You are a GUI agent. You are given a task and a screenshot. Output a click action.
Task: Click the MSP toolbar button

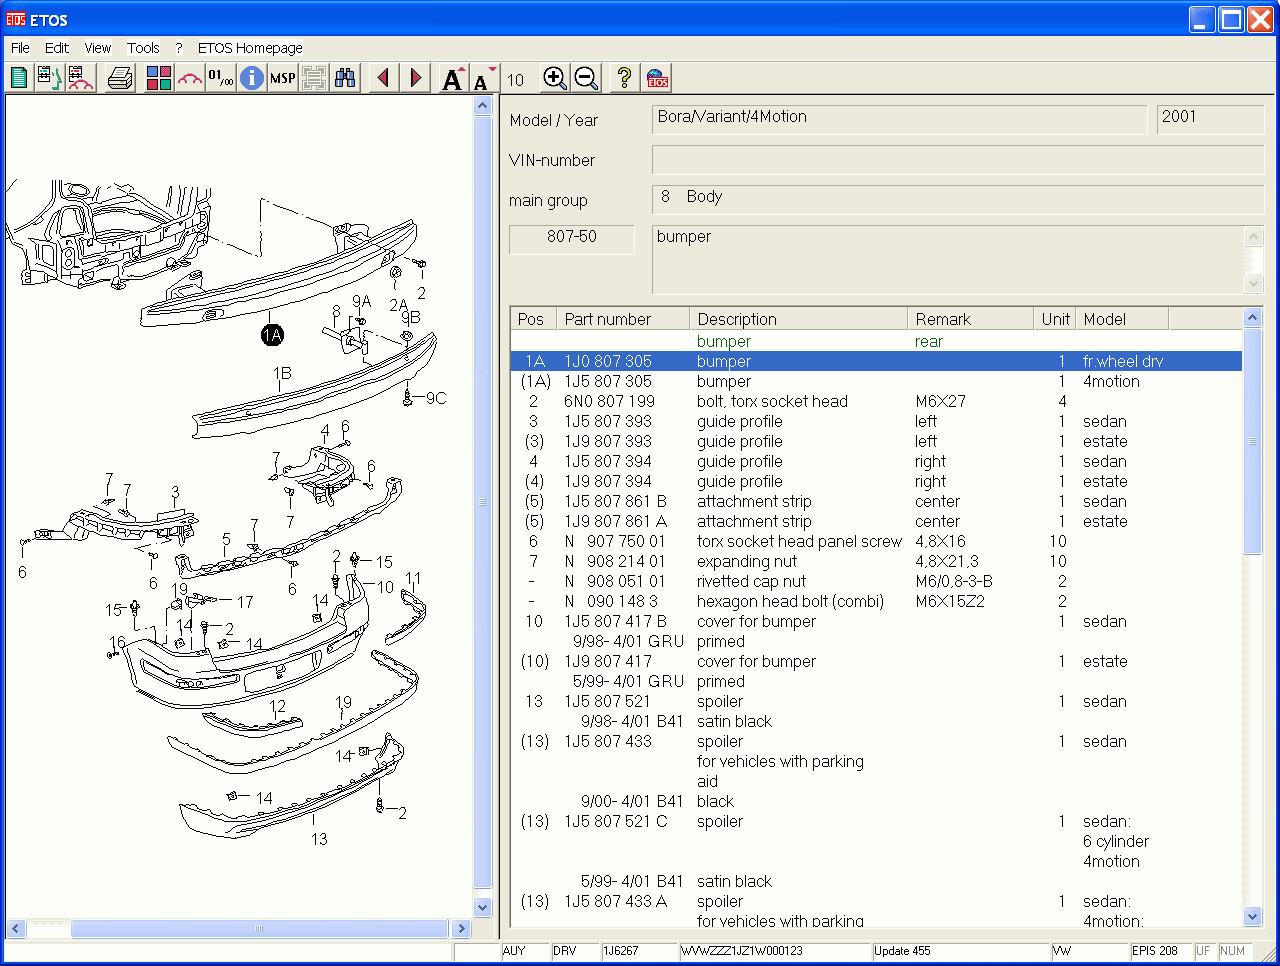click(283, 78)
